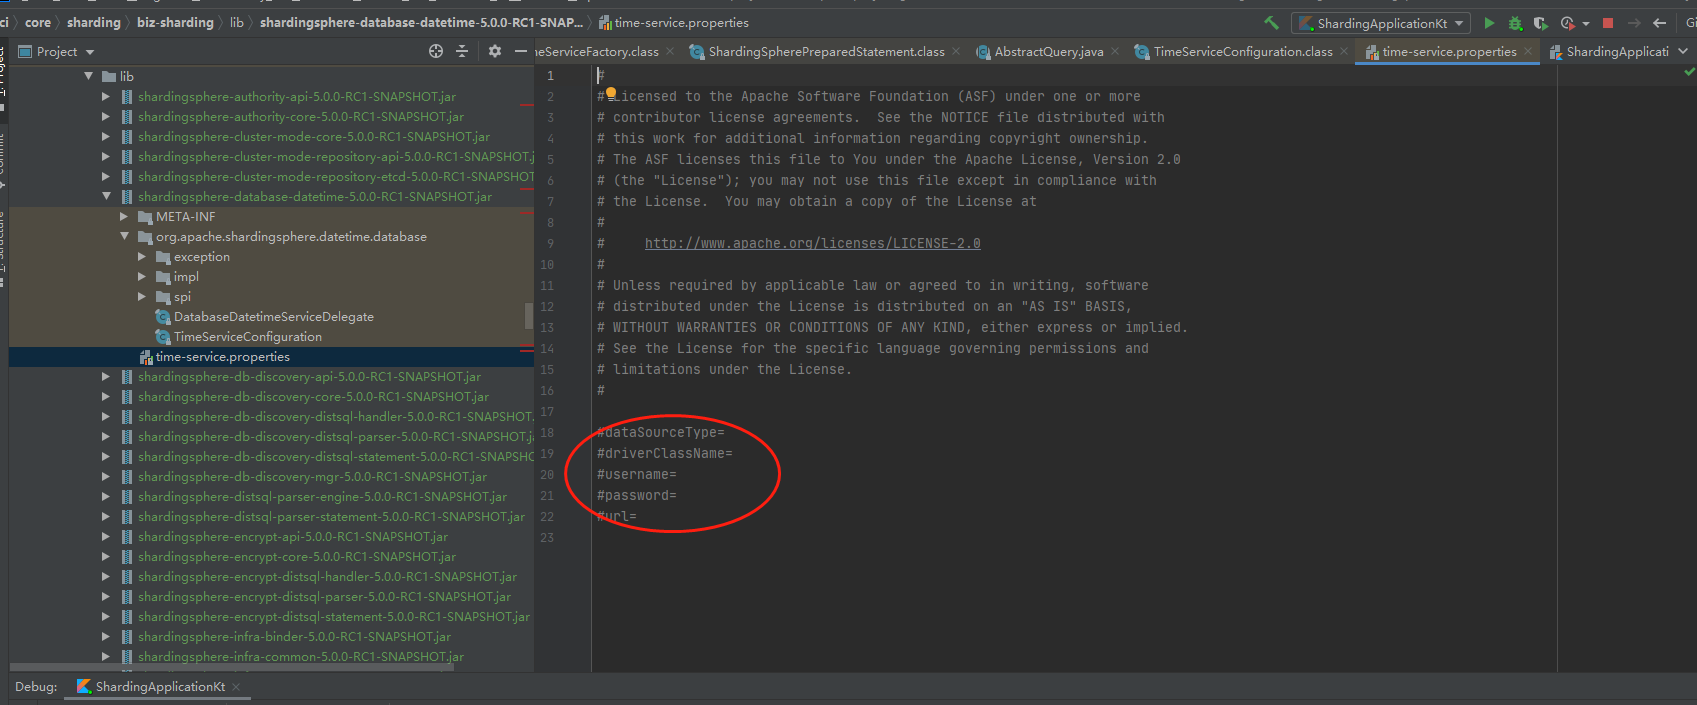Select time-service.properties in project tree

222,356
